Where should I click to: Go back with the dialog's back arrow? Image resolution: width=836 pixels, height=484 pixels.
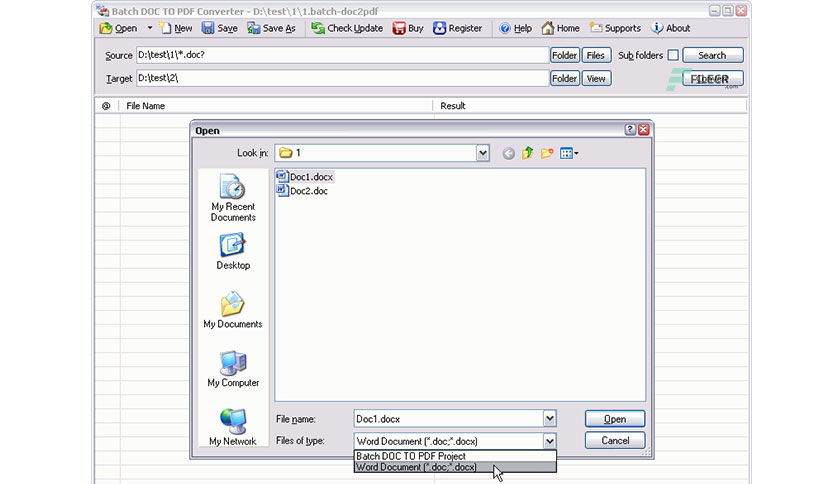click(508, 154)
